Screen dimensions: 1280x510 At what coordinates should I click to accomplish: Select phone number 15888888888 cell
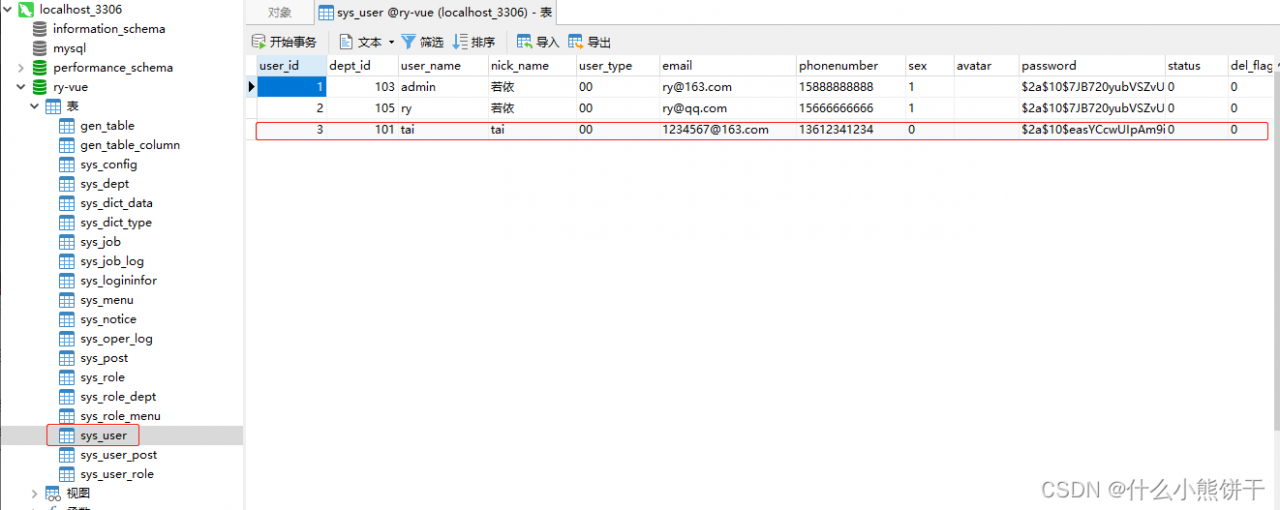(850, 87)
